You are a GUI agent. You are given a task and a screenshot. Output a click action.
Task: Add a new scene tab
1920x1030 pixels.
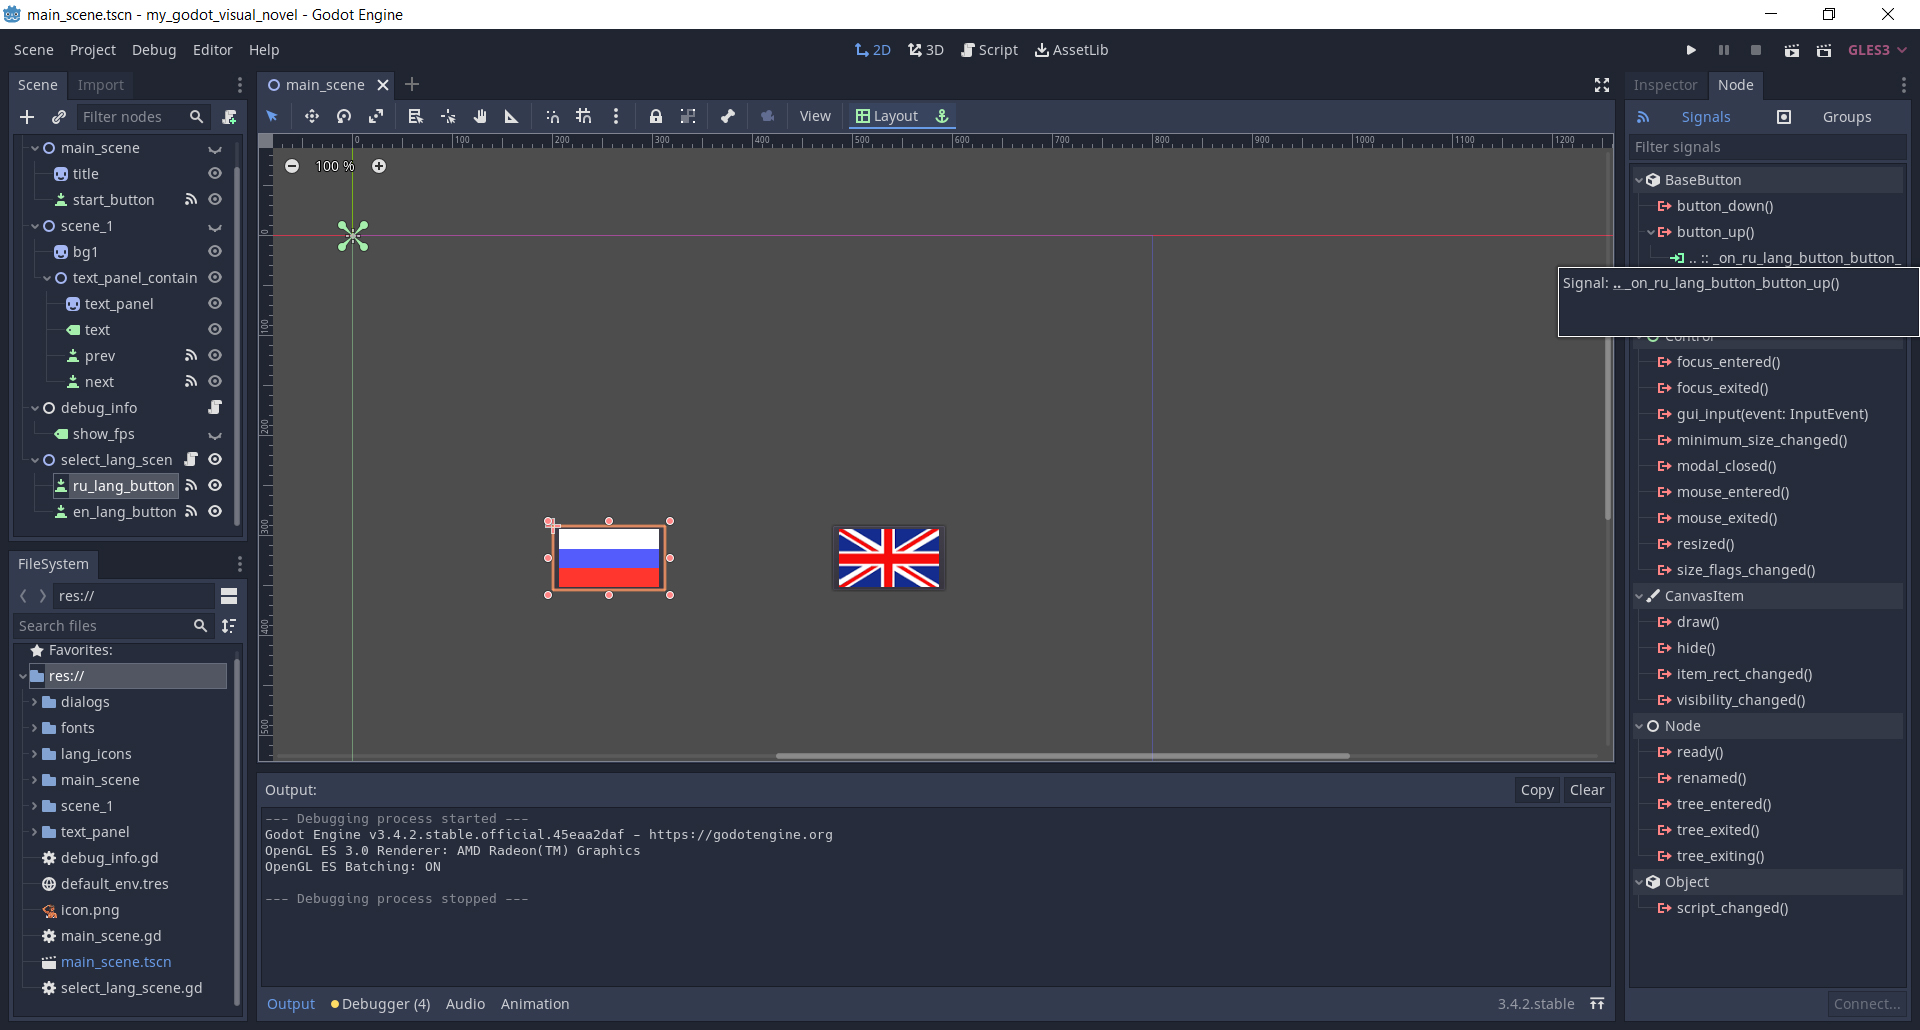tap(412, 84)
